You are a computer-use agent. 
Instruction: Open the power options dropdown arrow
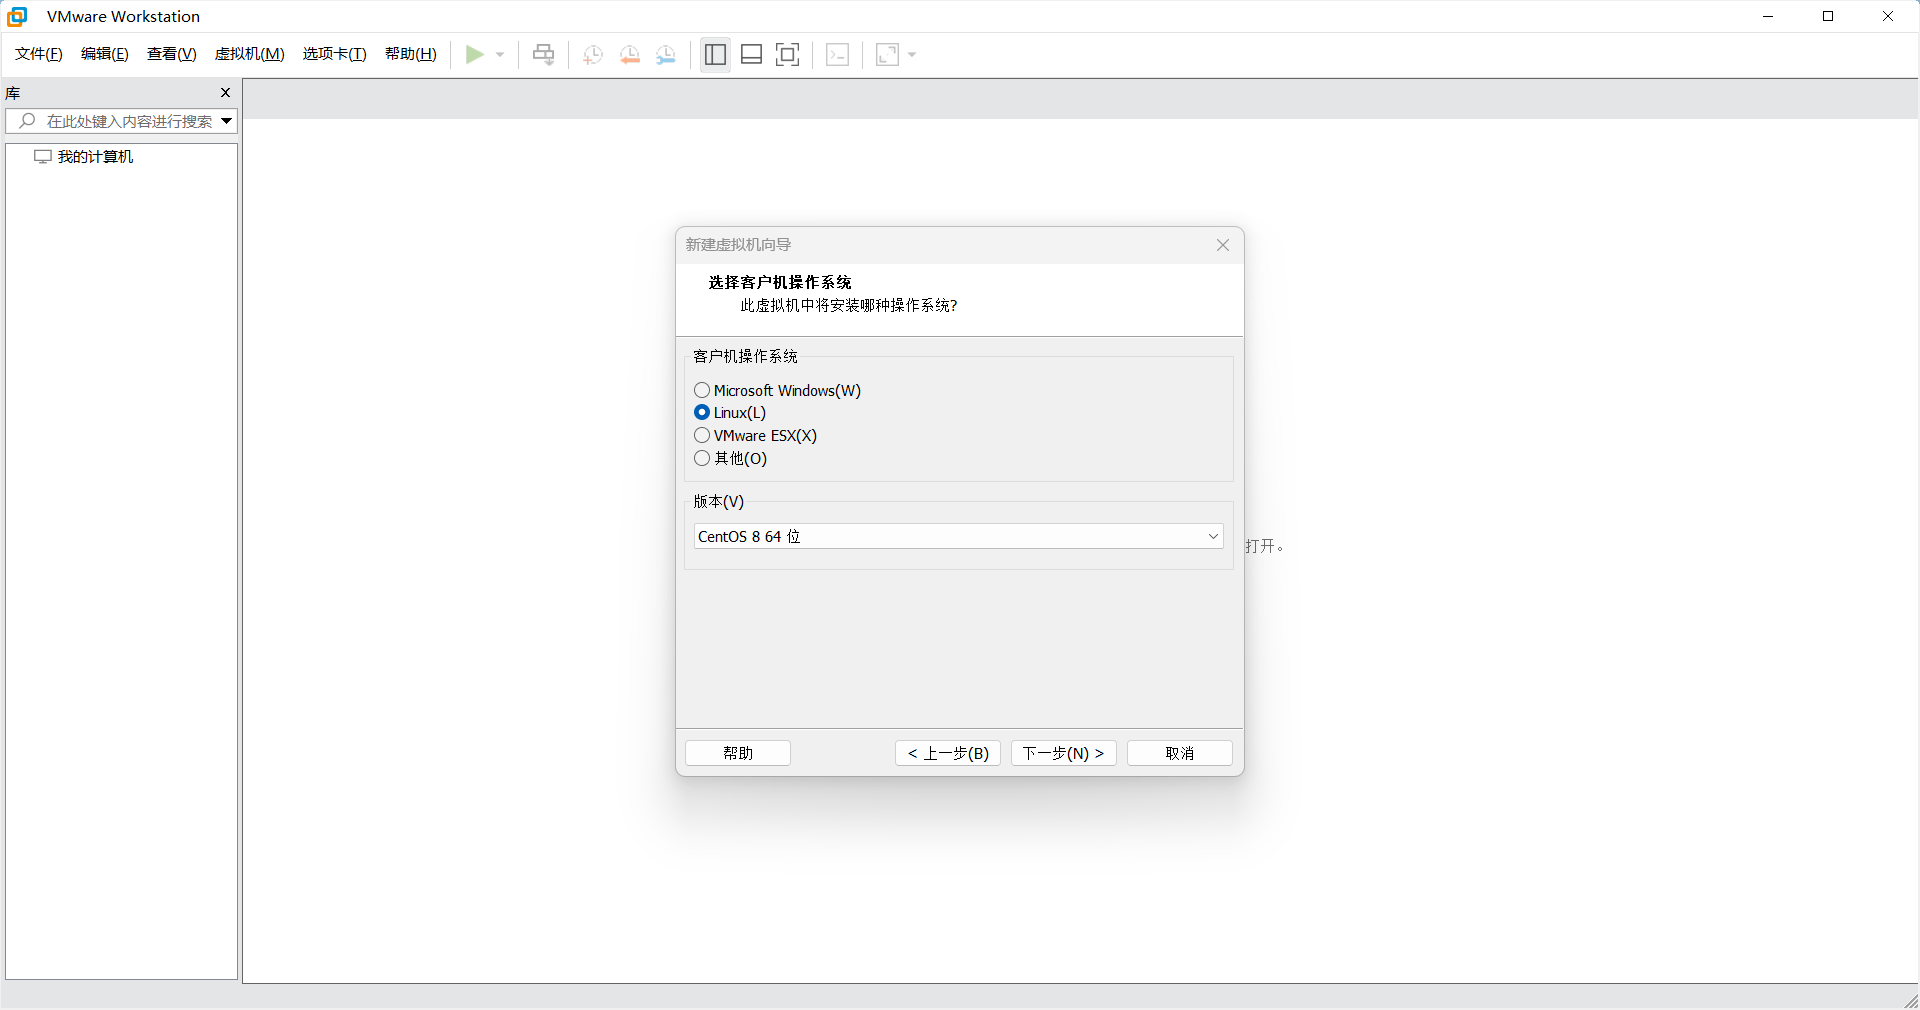coord(500,54)
